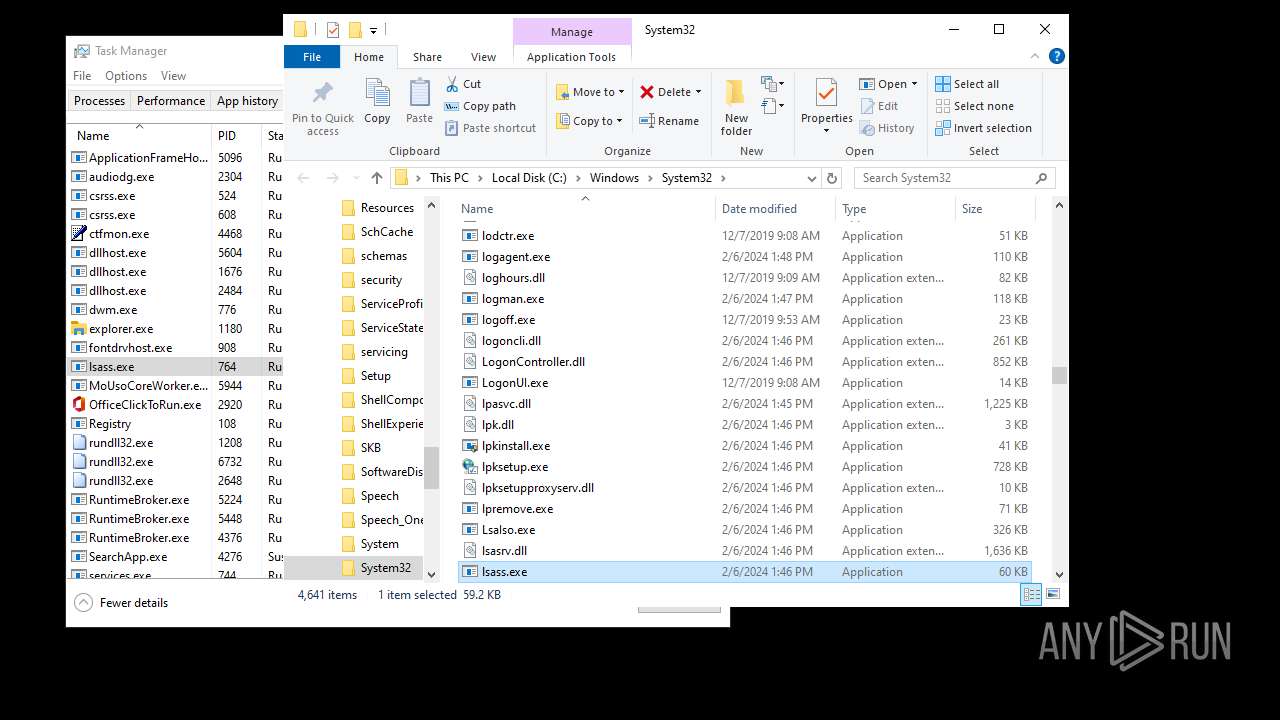The height and width of the screenshot is (720, 1280).
Task: Click the Pin to Quick access icon
Action: pos(322,94)
